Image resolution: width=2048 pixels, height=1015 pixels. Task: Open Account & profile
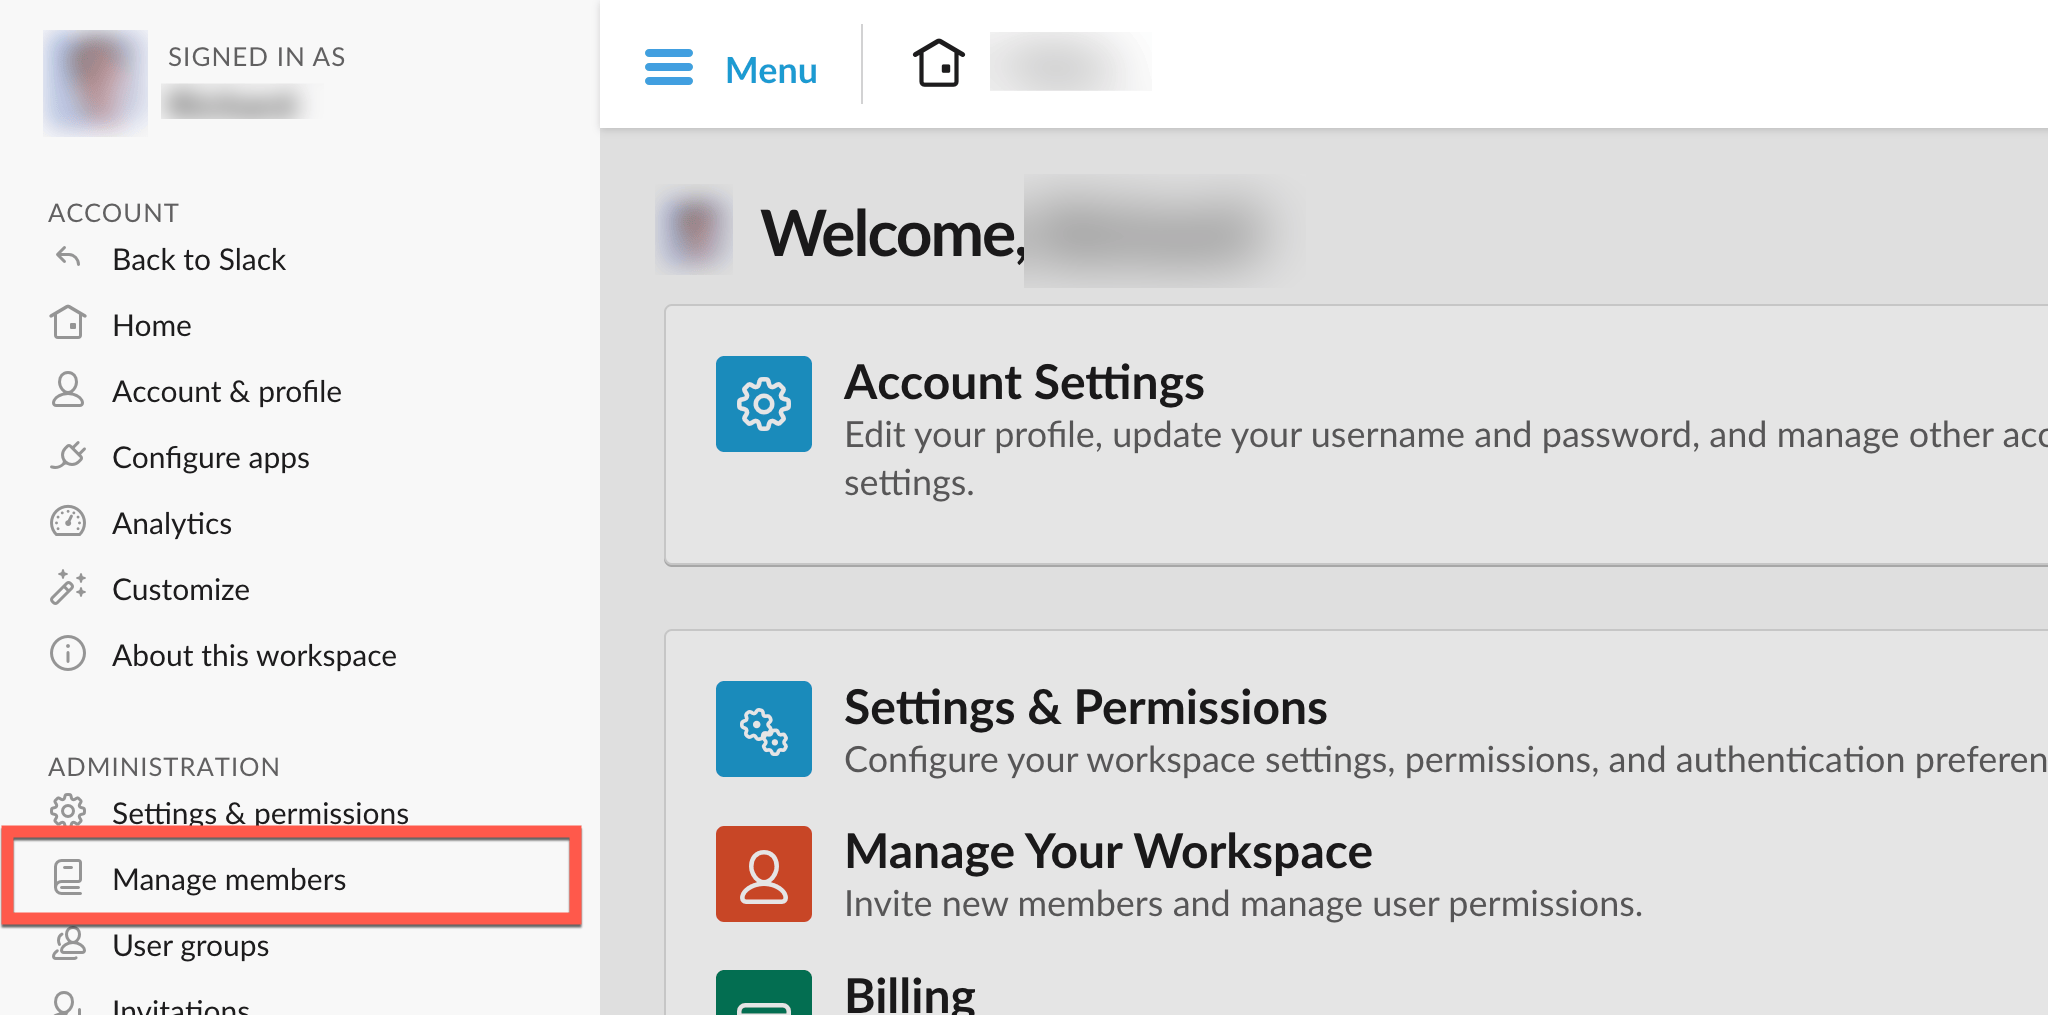click(x=227, y=391)
